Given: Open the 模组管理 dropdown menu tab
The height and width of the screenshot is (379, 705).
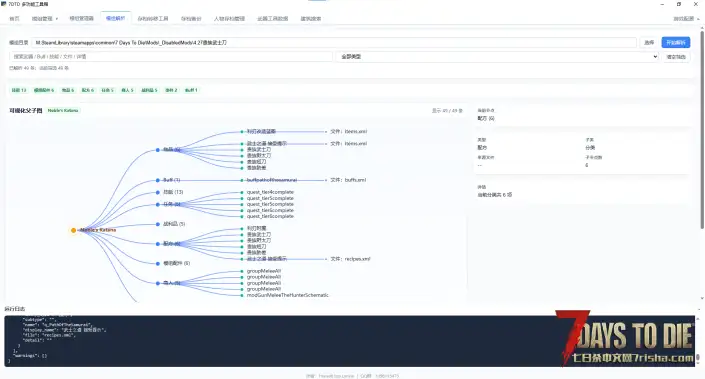Looking at the screenshot, I should (x=45, y=18).
